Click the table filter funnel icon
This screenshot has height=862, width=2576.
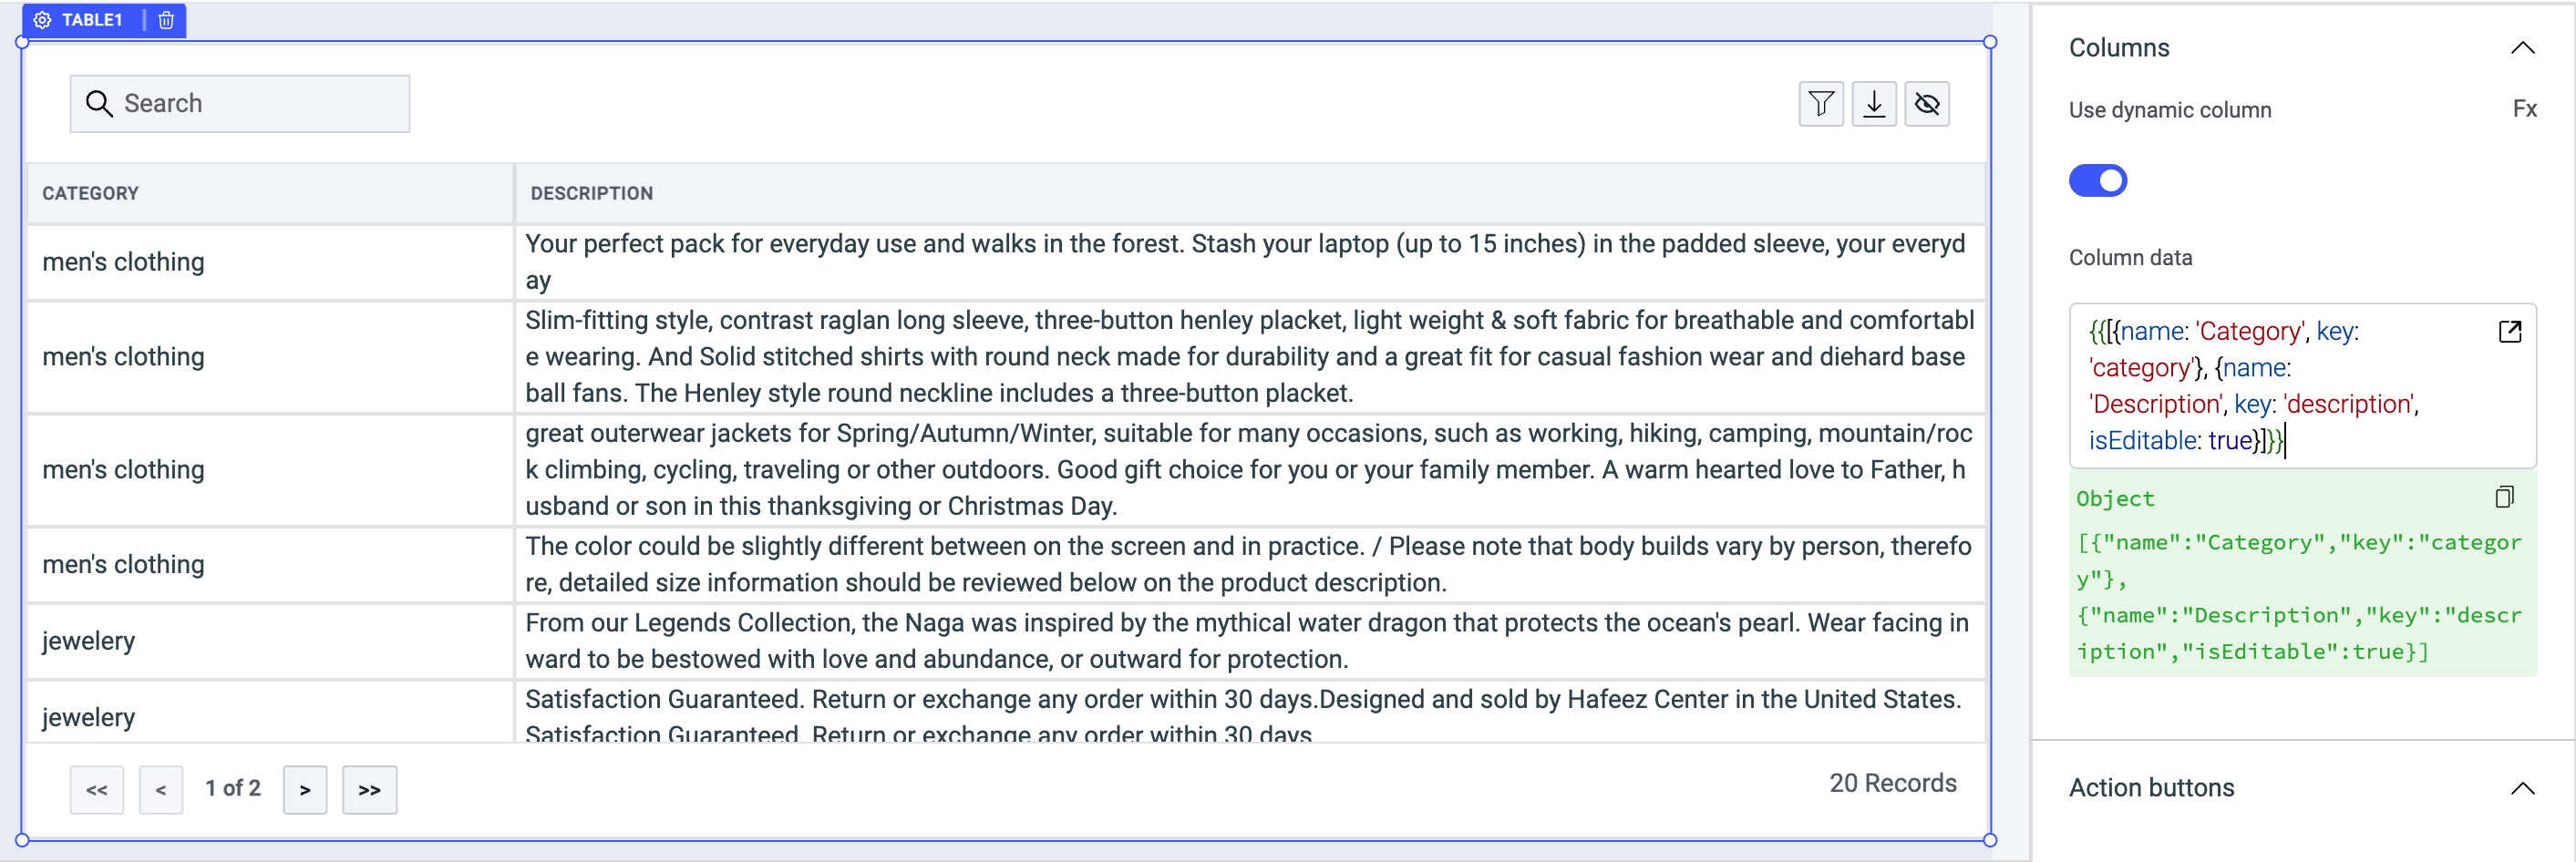(x=1820, y=104)
